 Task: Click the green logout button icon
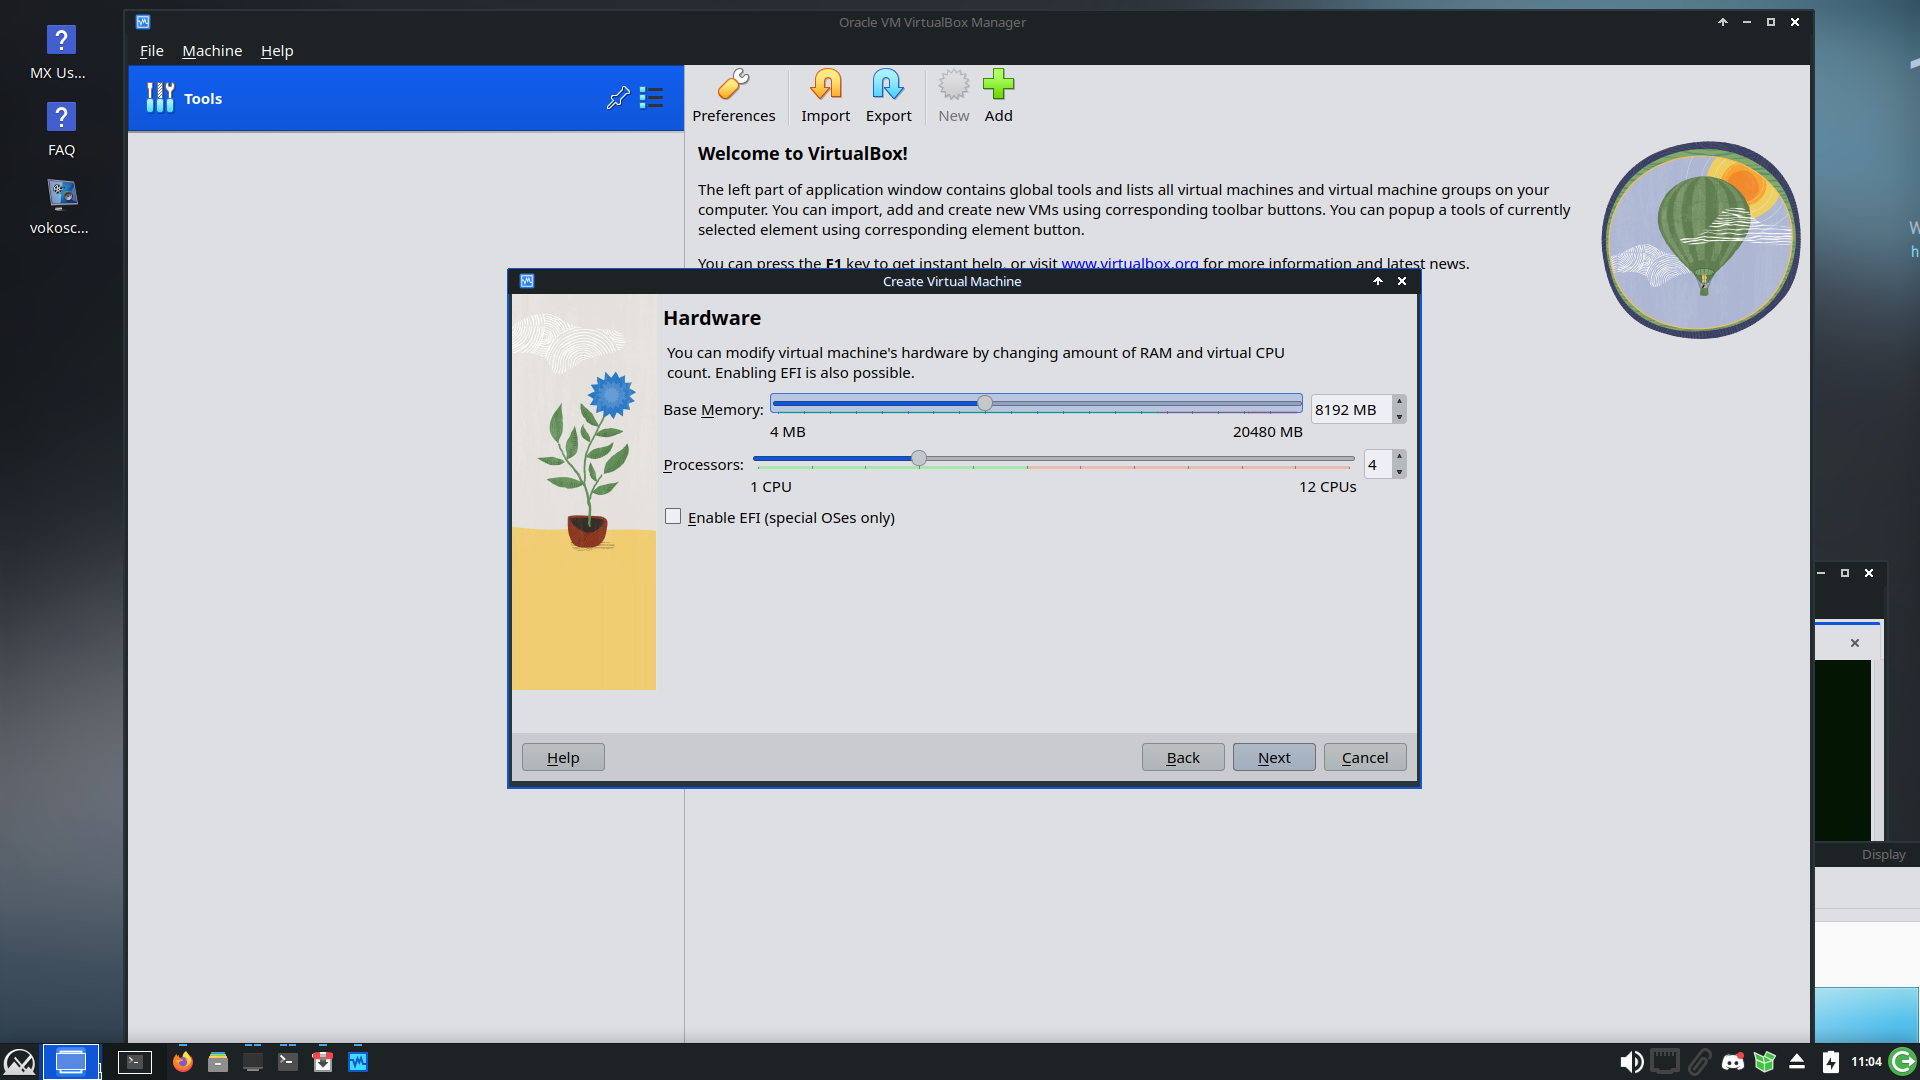(x=1903, y=1062)
